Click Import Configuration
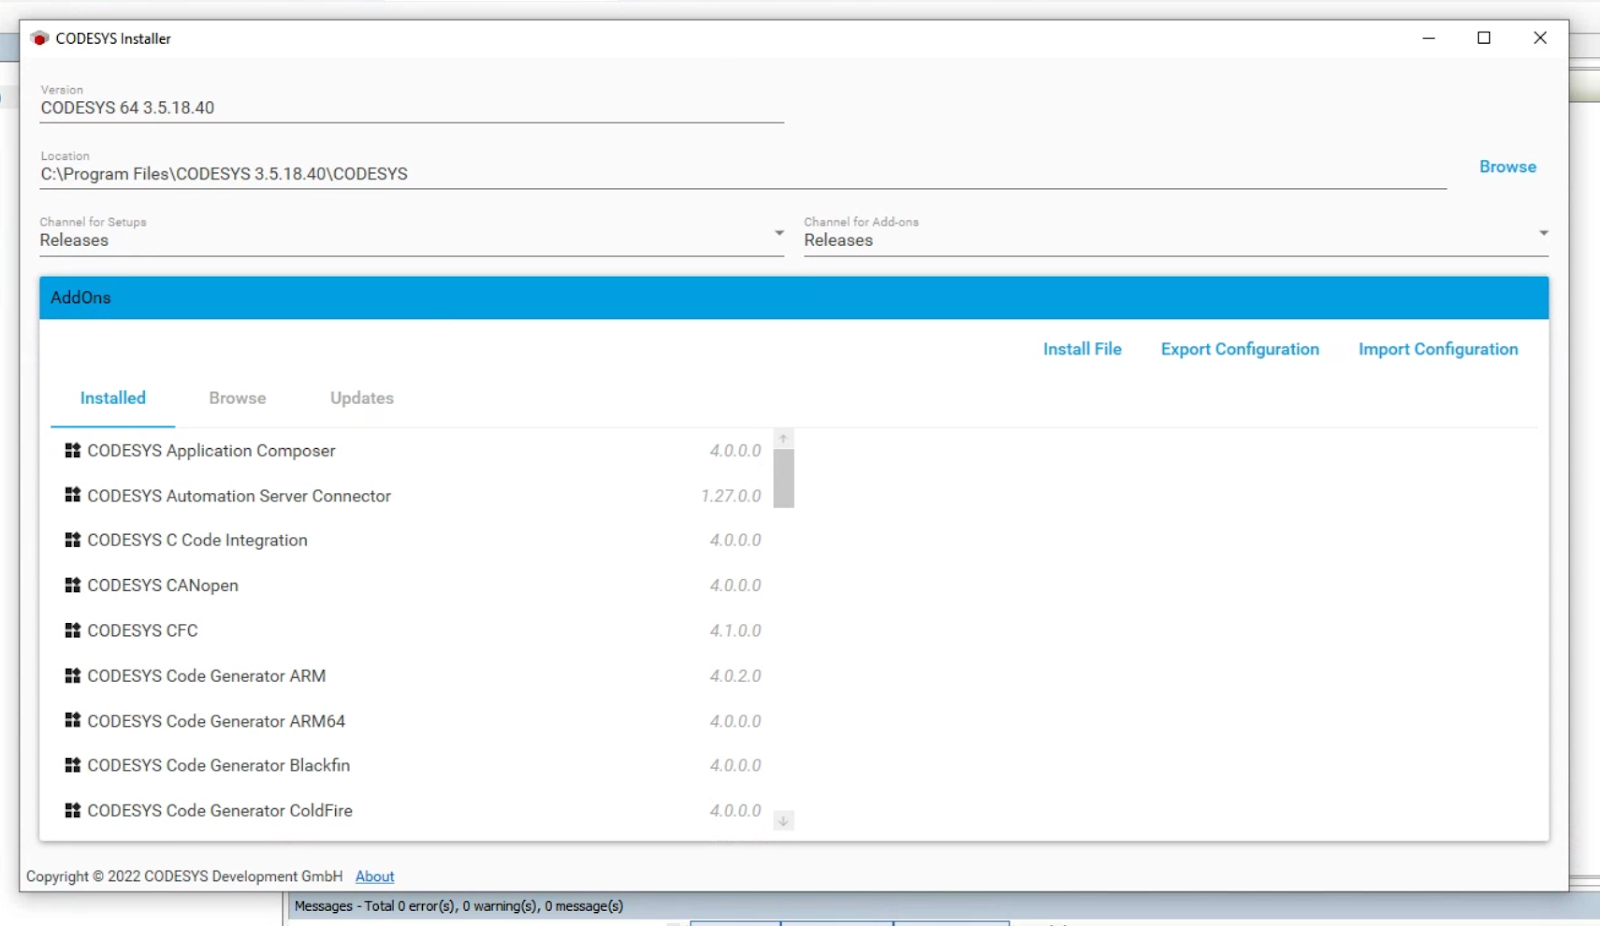This screenshot has height=926, width=1600. click(x=1437, y=349)
